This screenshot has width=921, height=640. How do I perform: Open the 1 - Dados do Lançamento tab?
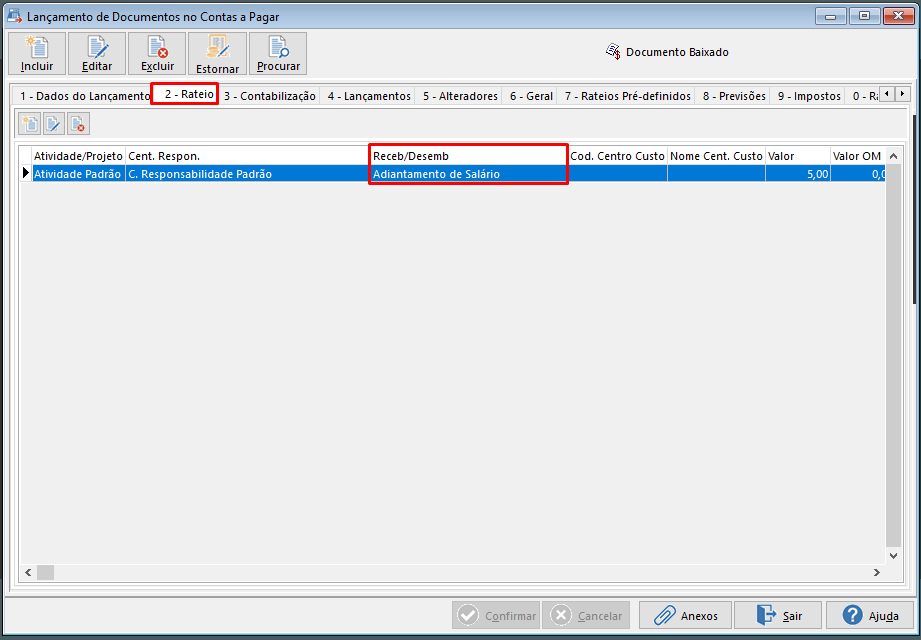click(x=85, y=96)
